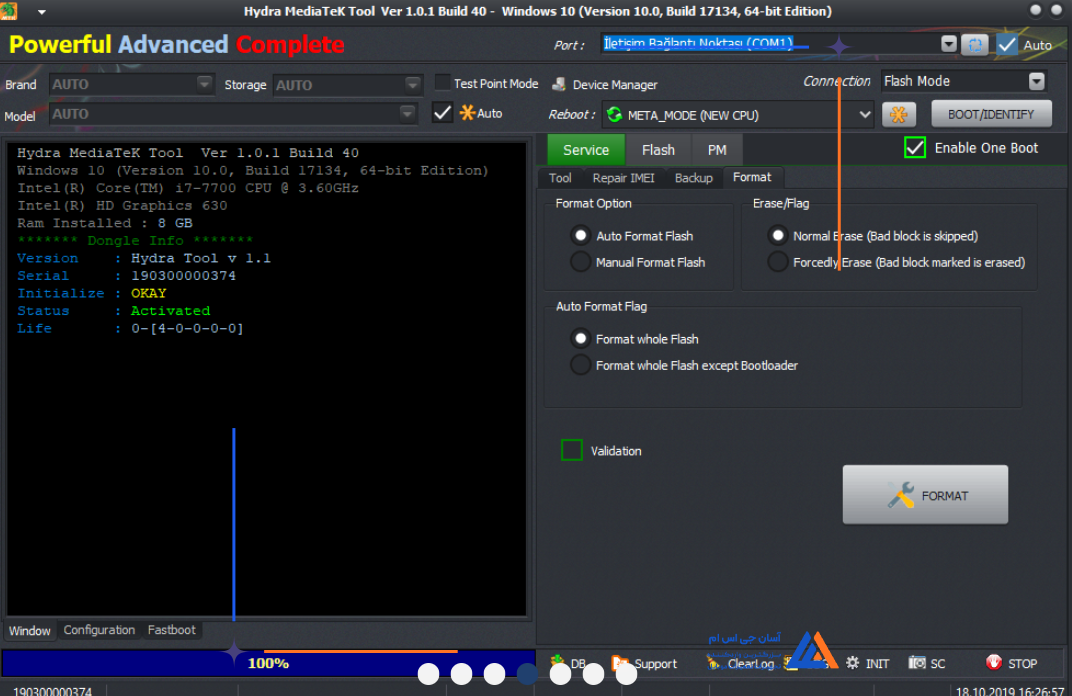Click the orange asterisk reboot button
This screenshot has height=696, width=1072.
898,114
